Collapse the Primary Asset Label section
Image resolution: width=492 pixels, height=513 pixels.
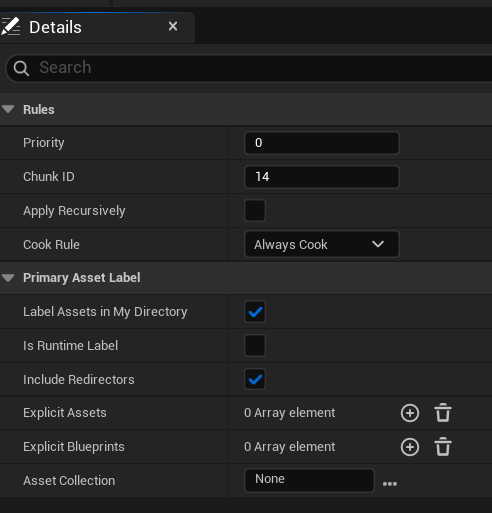coord(8,277)
